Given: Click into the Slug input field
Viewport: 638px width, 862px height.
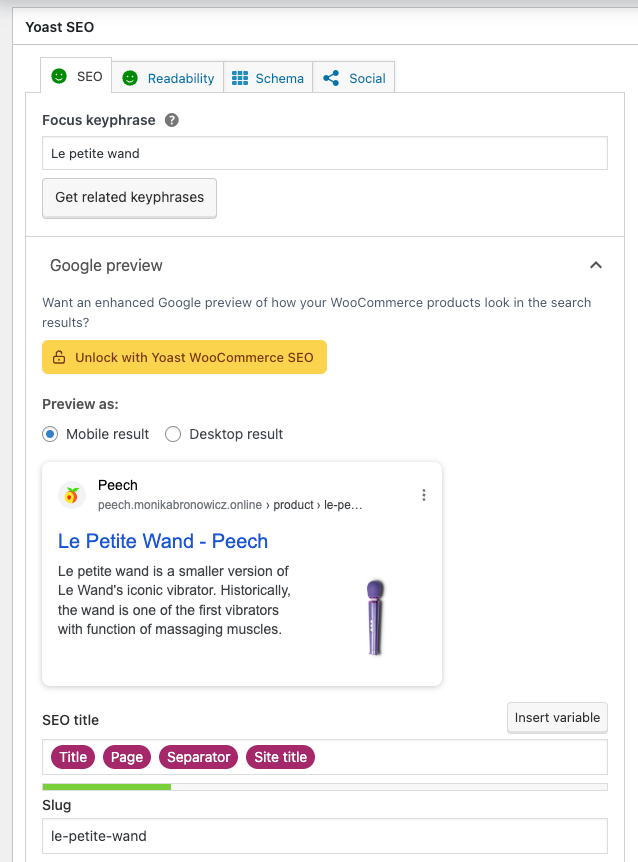Looking at the screenshot, I should [x=325, y=836].
